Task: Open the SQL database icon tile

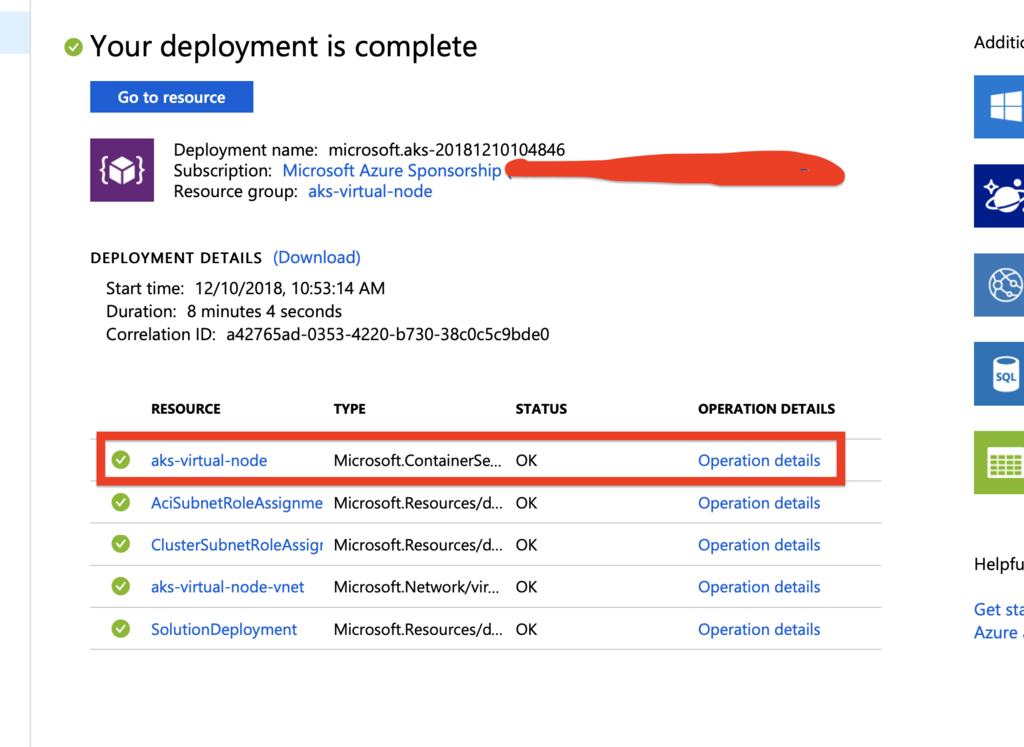Action: coord(1000,374)
